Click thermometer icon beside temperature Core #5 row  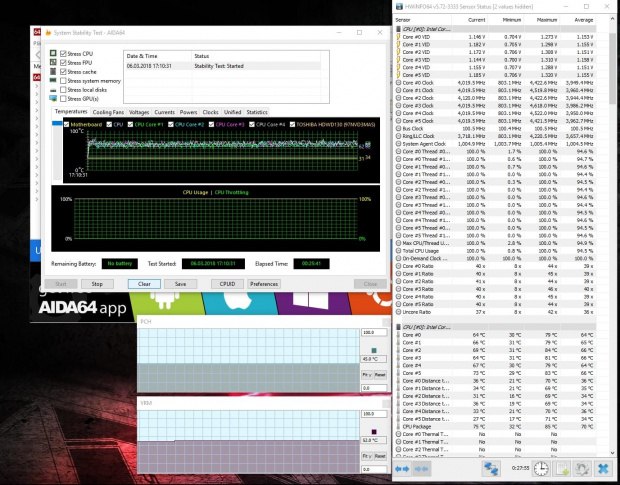pos(399,373)
